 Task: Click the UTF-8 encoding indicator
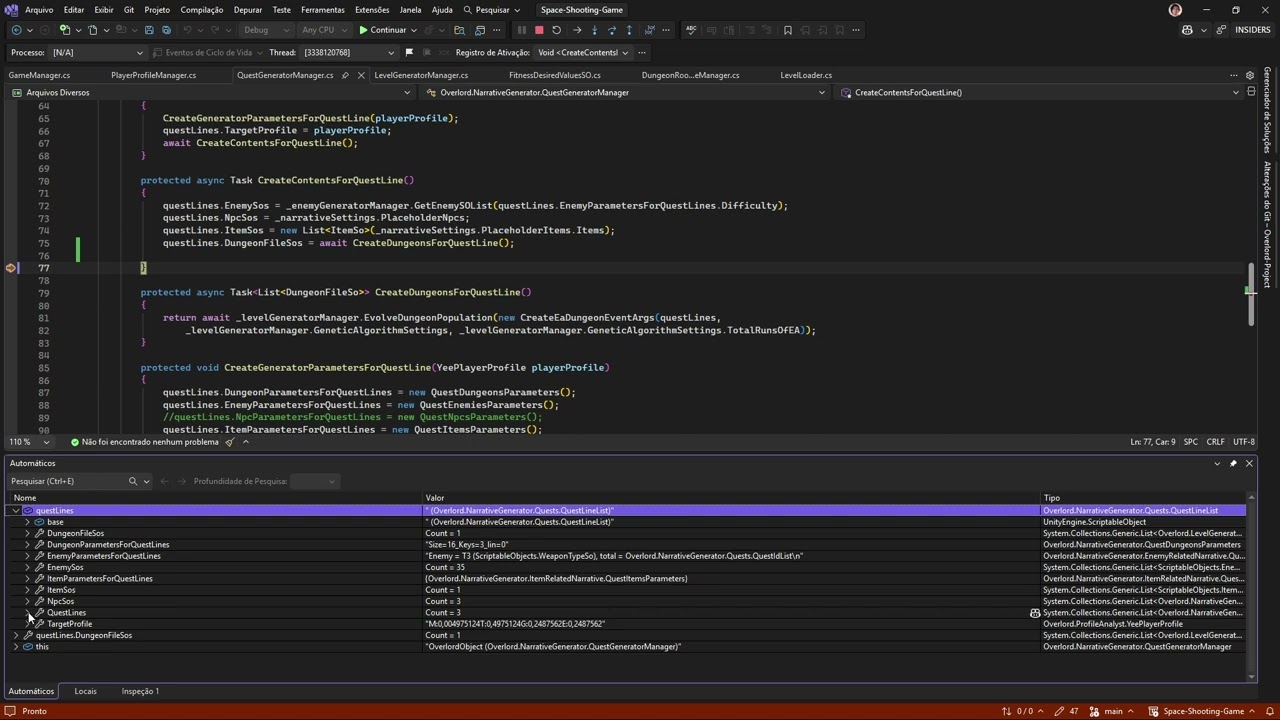pyautogui.click(x=1244, y=442)
